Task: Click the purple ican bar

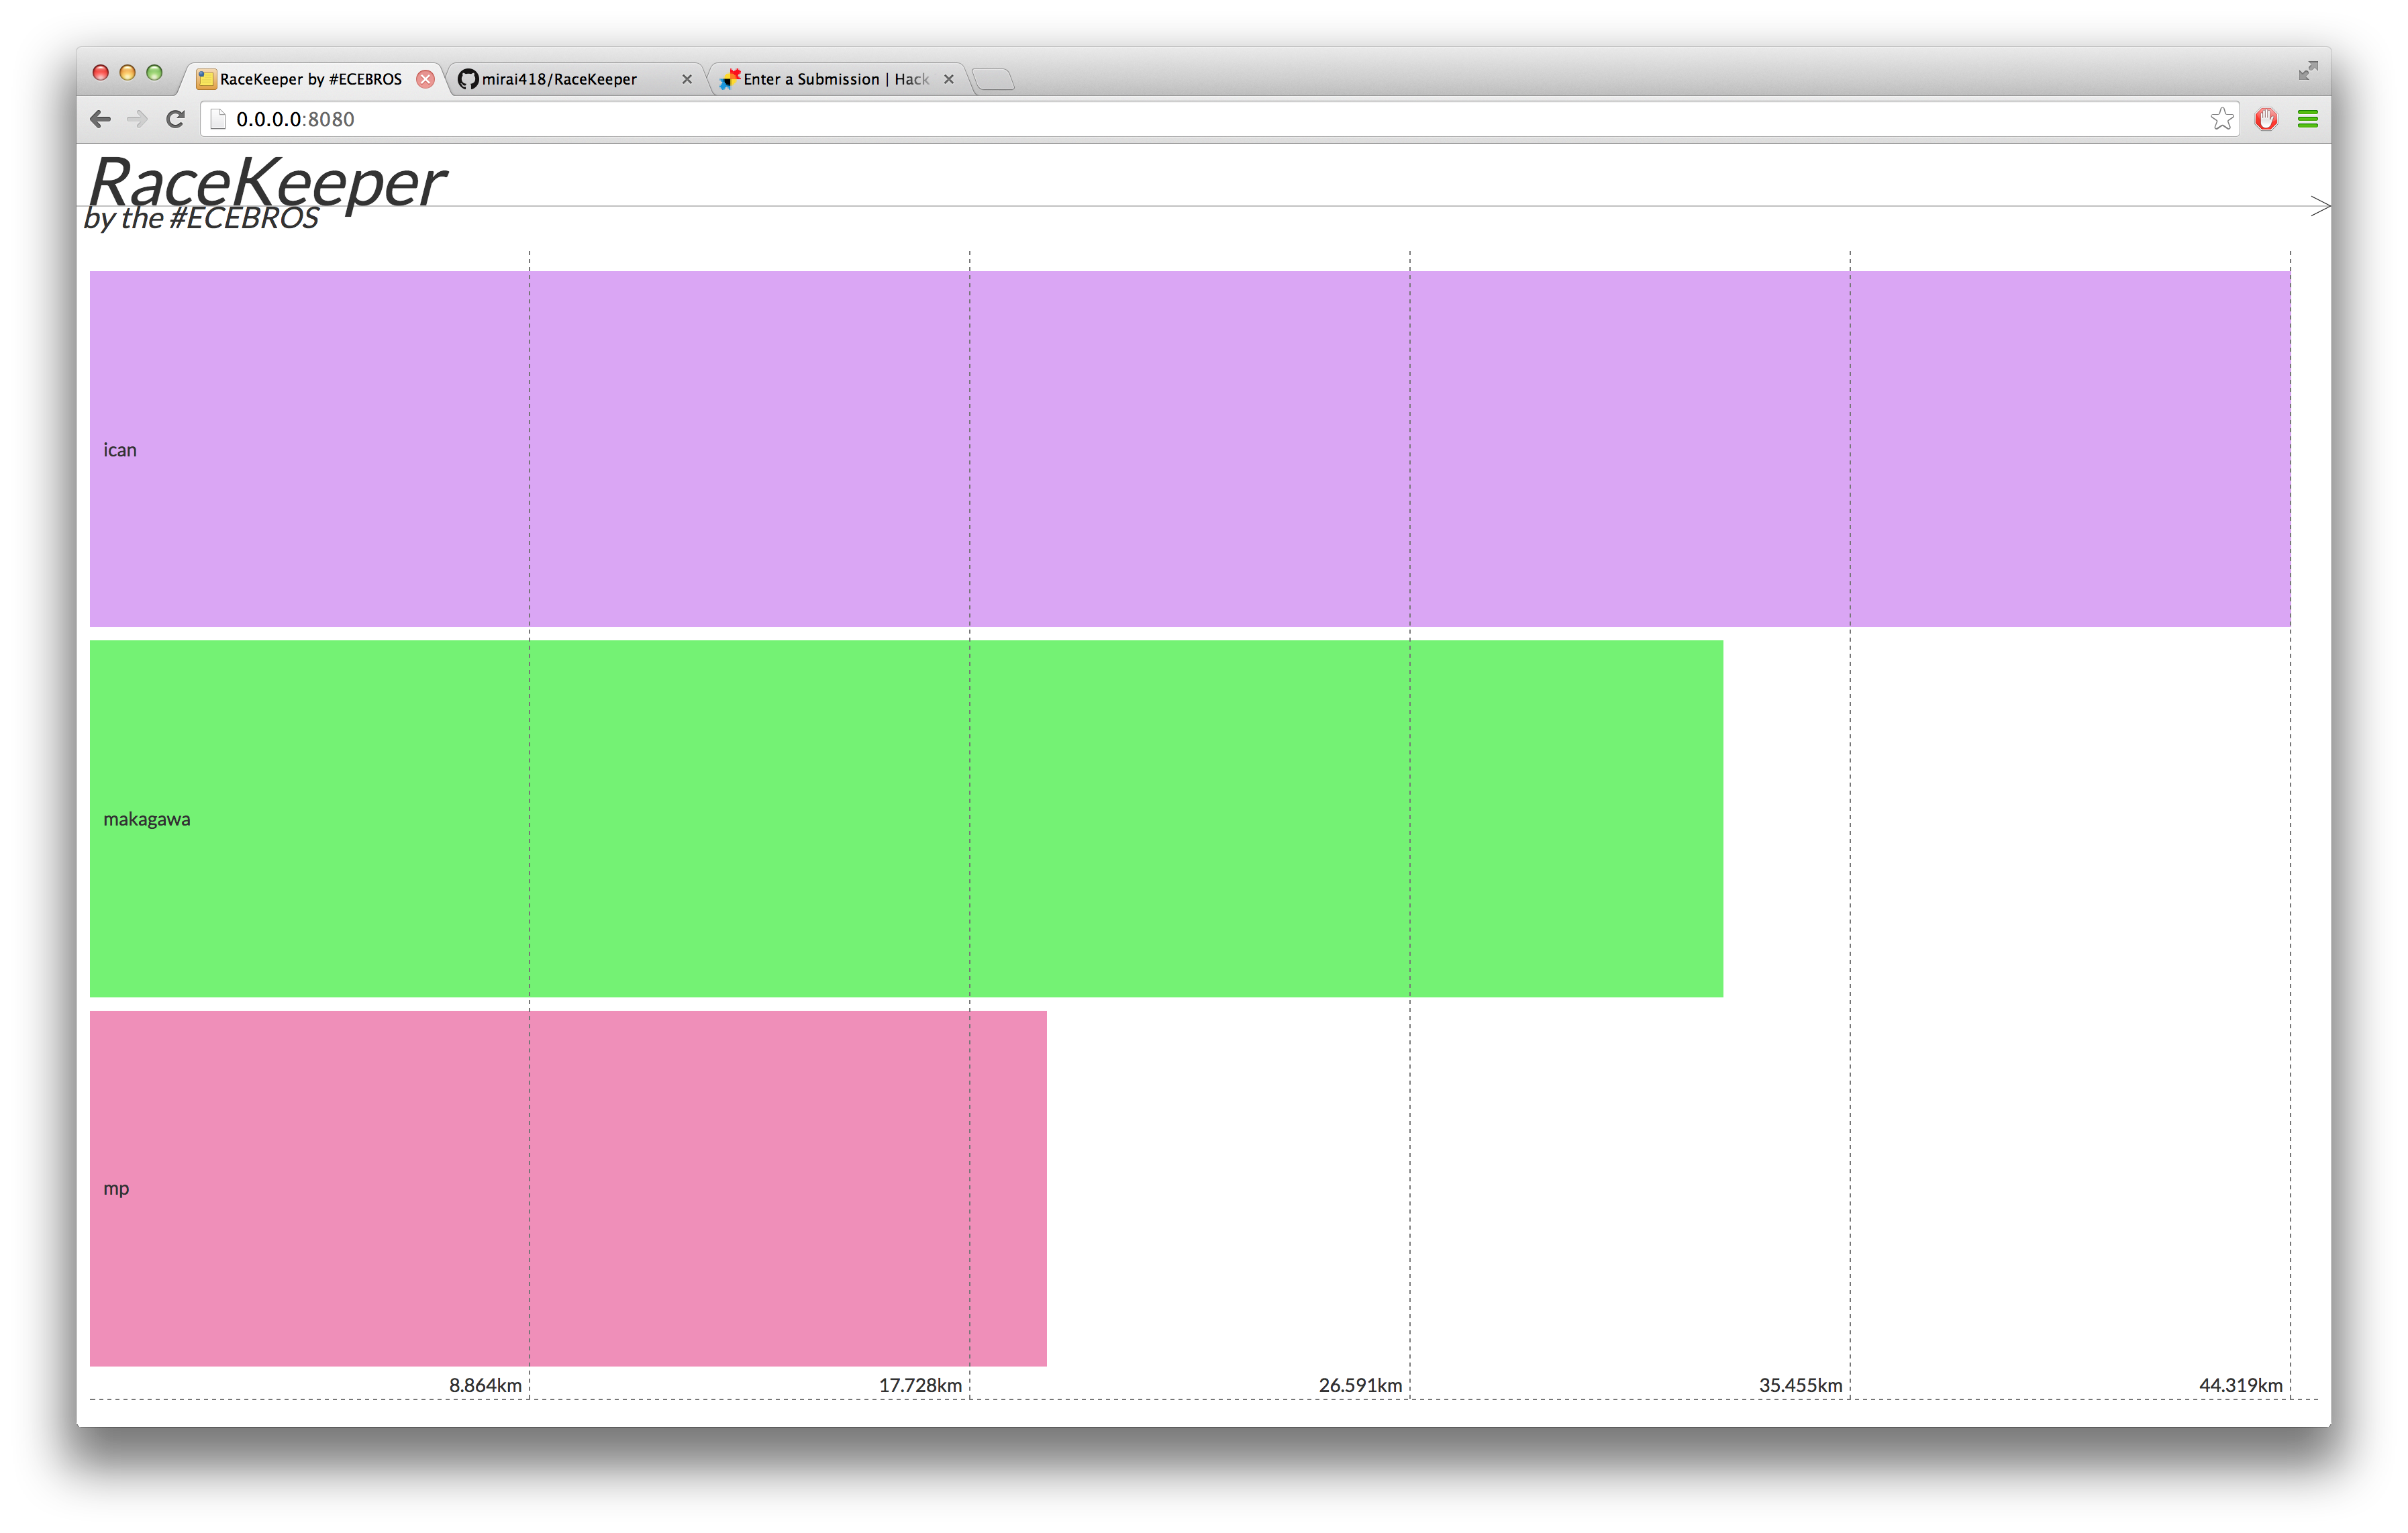Action: (x=1190, y=449)
